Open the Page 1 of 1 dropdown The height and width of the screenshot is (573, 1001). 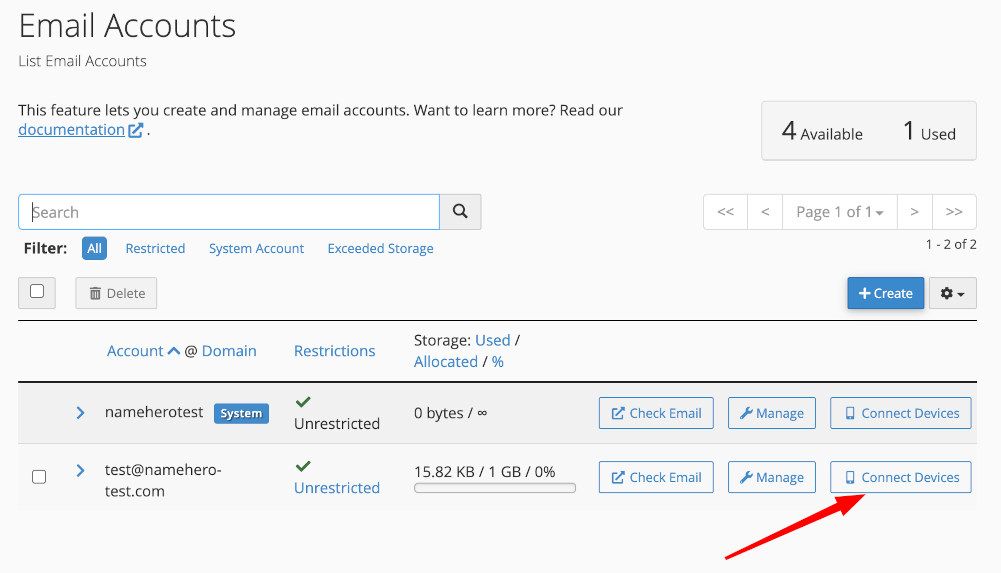tap(839, 212)
